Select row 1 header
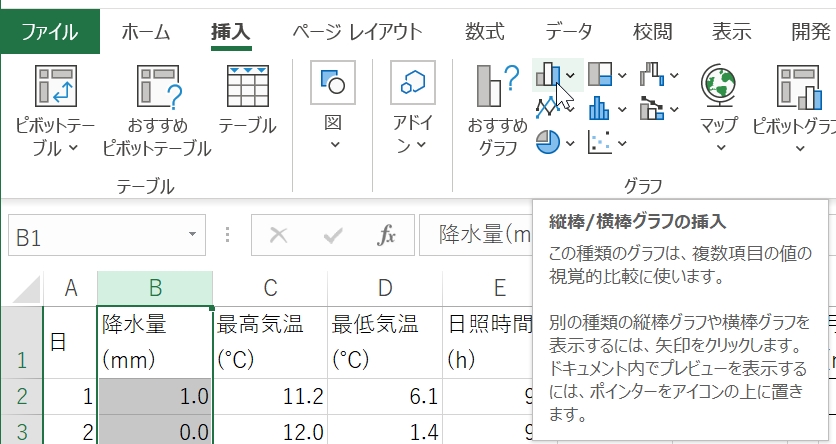 [x=22, y=343]
